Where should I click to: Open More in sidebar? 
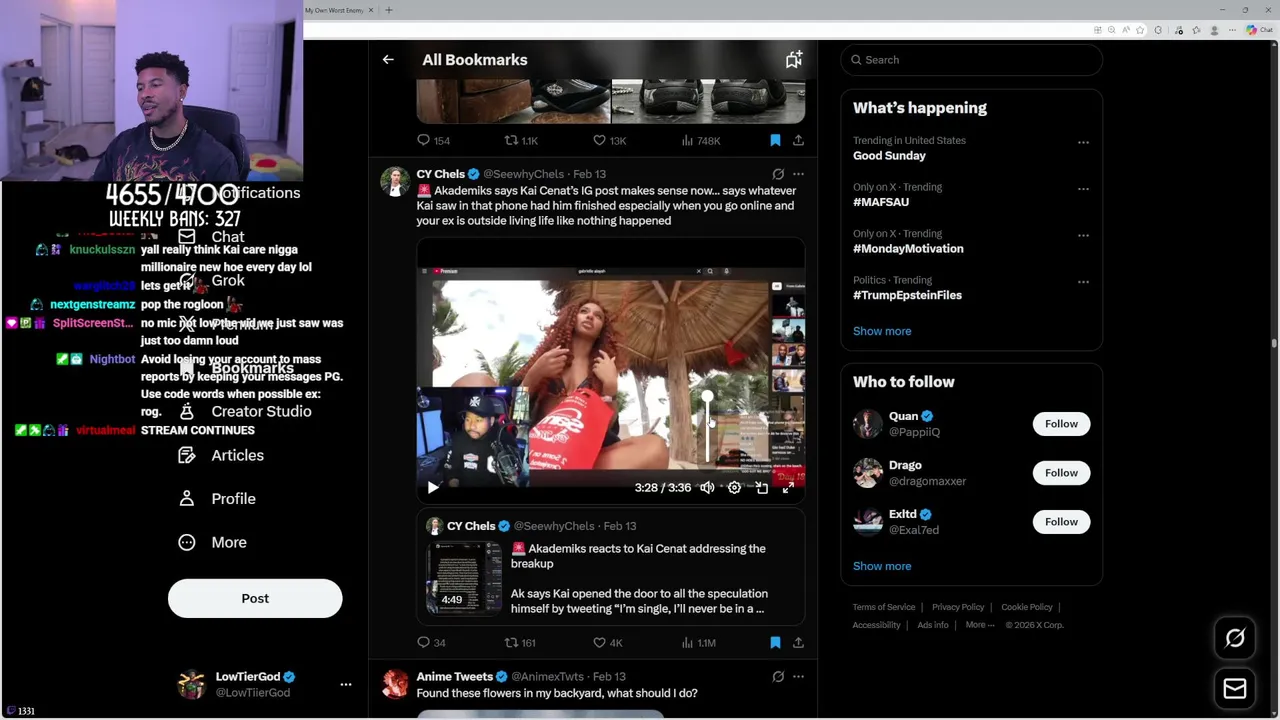pyautogui.click(x=212, y=543)
